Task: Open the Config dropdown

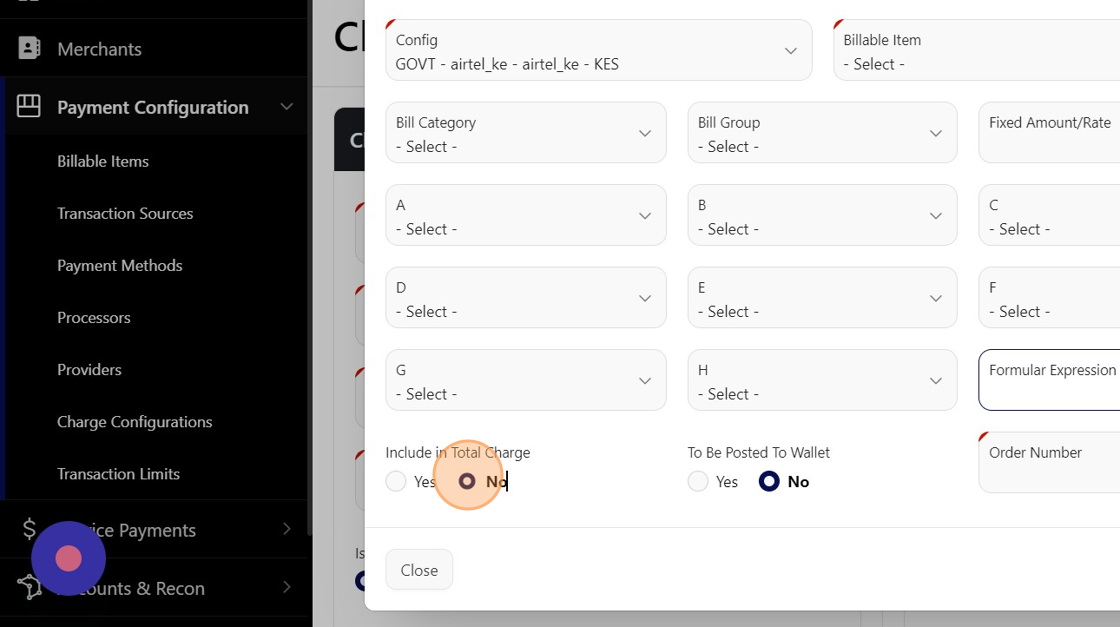Action: coord(598,51)
